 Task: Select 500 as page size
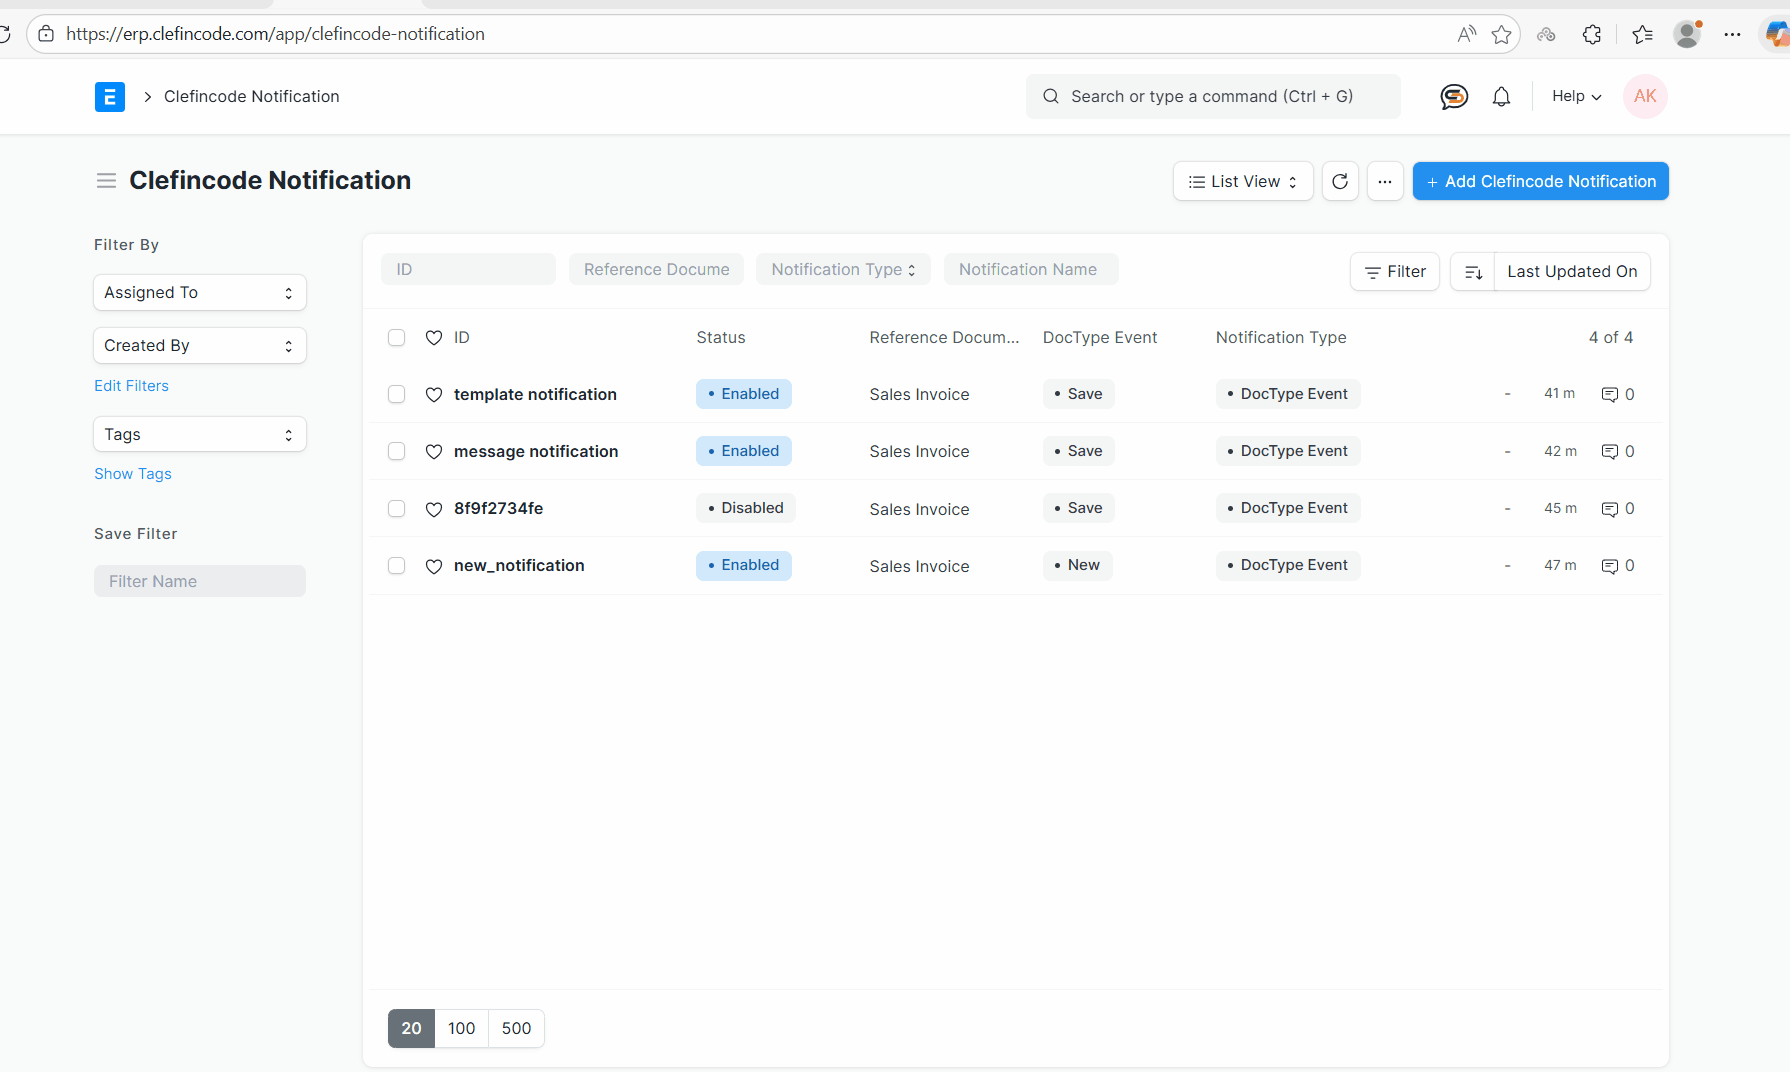(x=516, y=1028)
